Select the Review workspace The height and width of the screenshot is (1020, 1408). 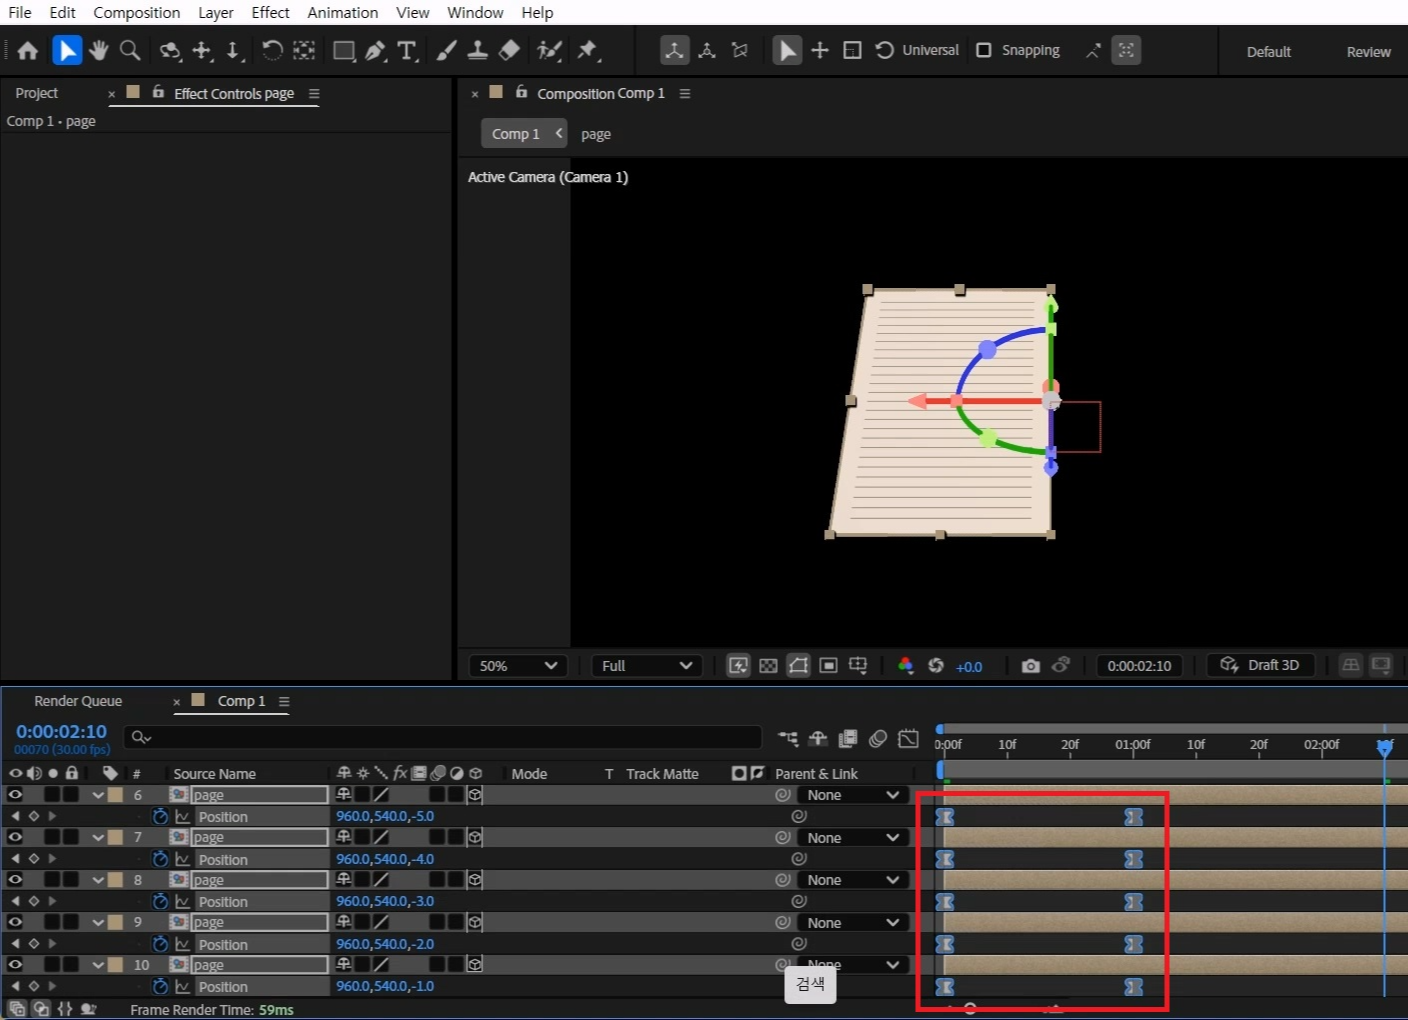1368,52
